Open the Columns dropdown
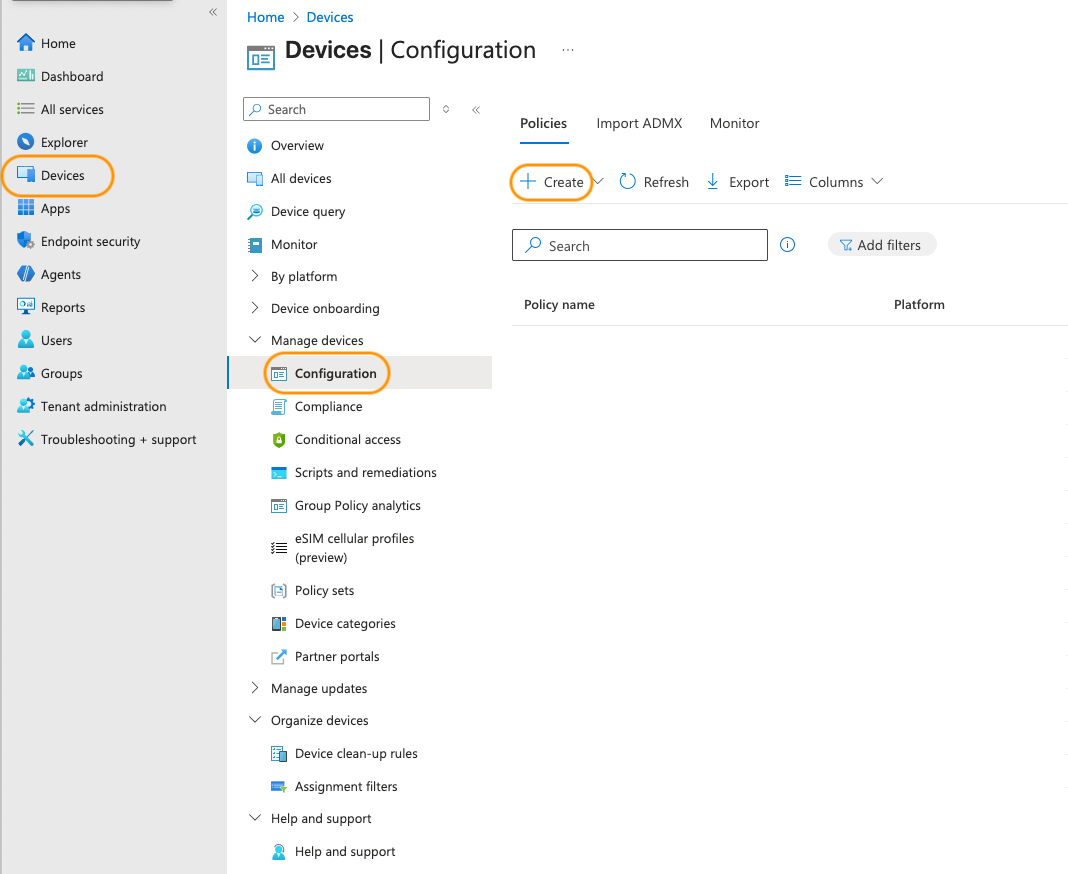The image size is (1068, 874). tap(835, 182)
